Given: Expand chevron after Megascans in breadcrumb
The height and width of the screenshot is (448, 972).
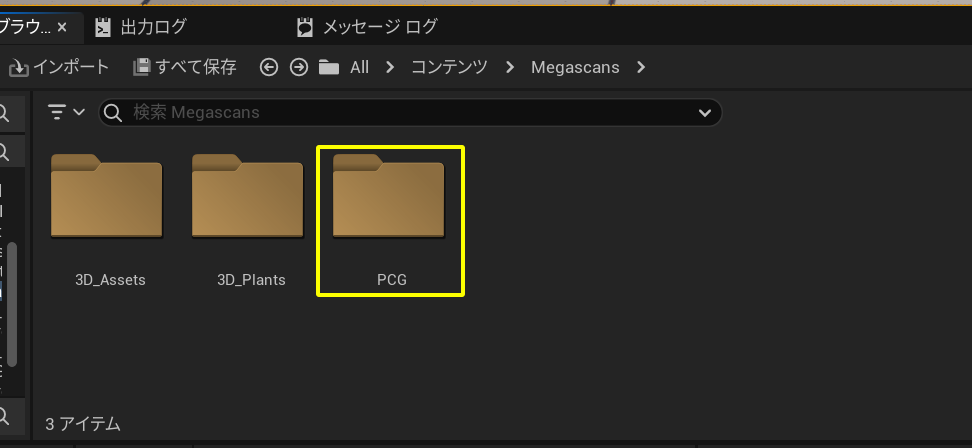Looking at the screenshot, I should pos(641,67).
